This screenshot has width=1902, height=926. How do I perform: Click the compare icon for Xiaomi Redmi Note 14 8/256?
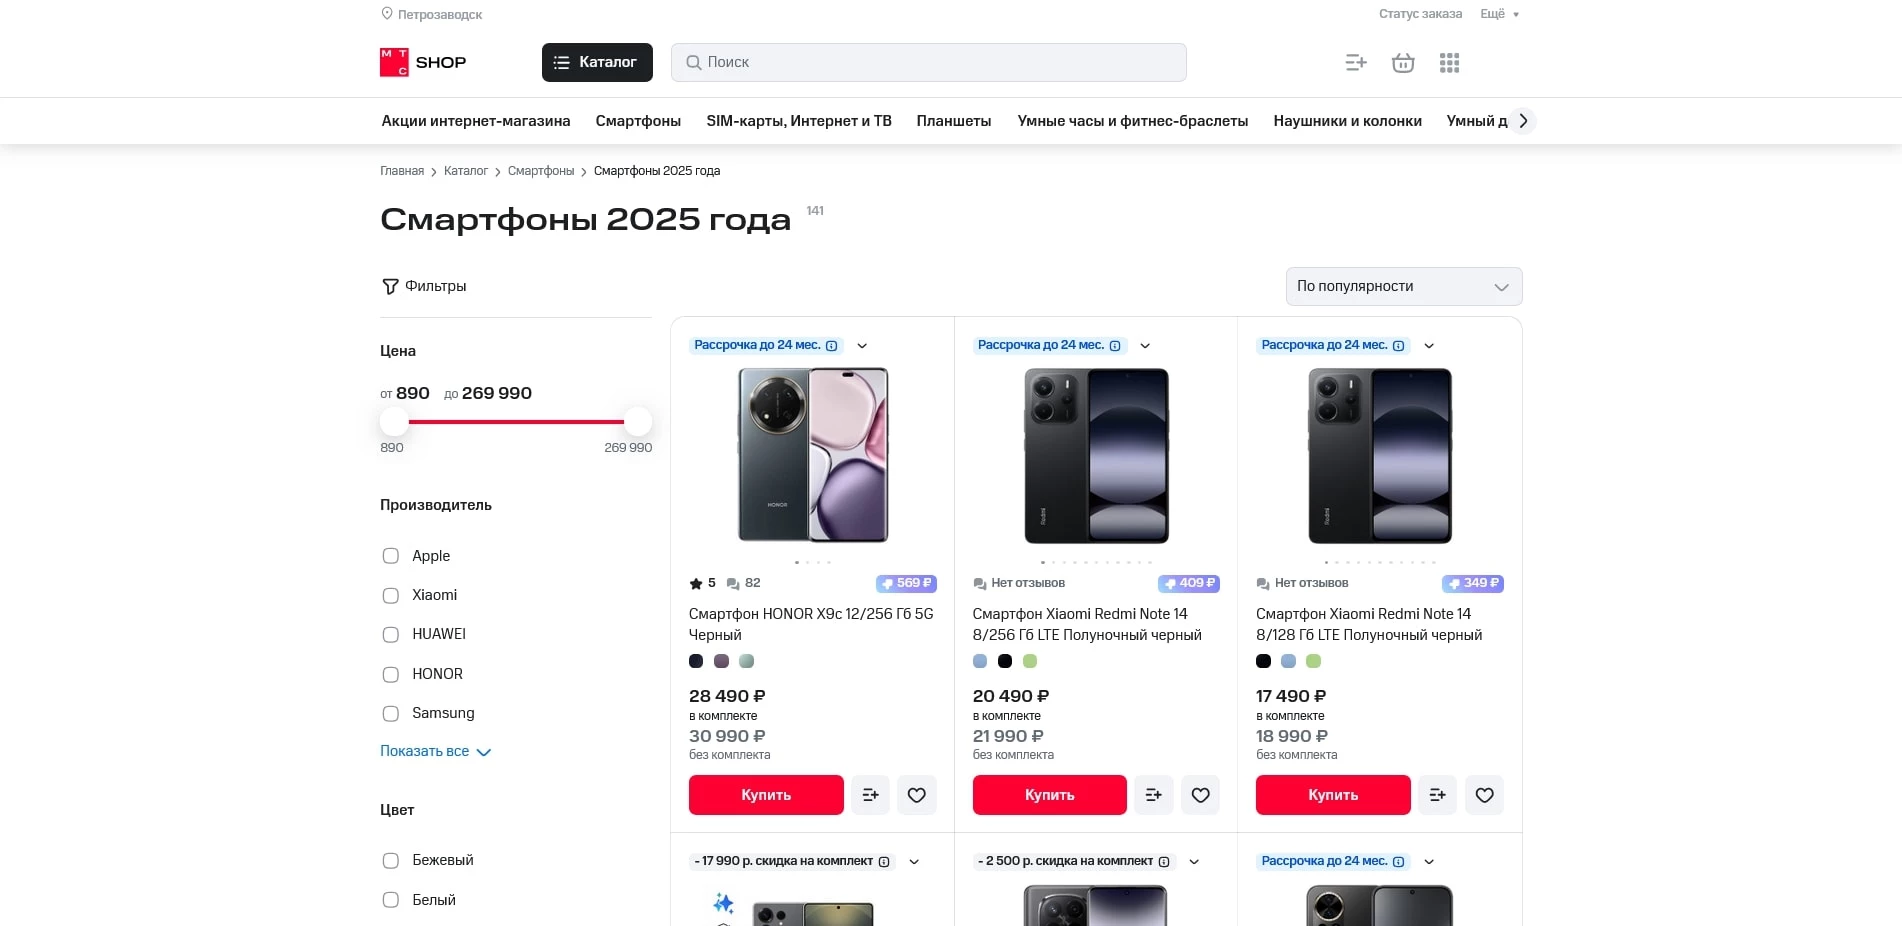pyautogui.click(x=1153, y=795)
